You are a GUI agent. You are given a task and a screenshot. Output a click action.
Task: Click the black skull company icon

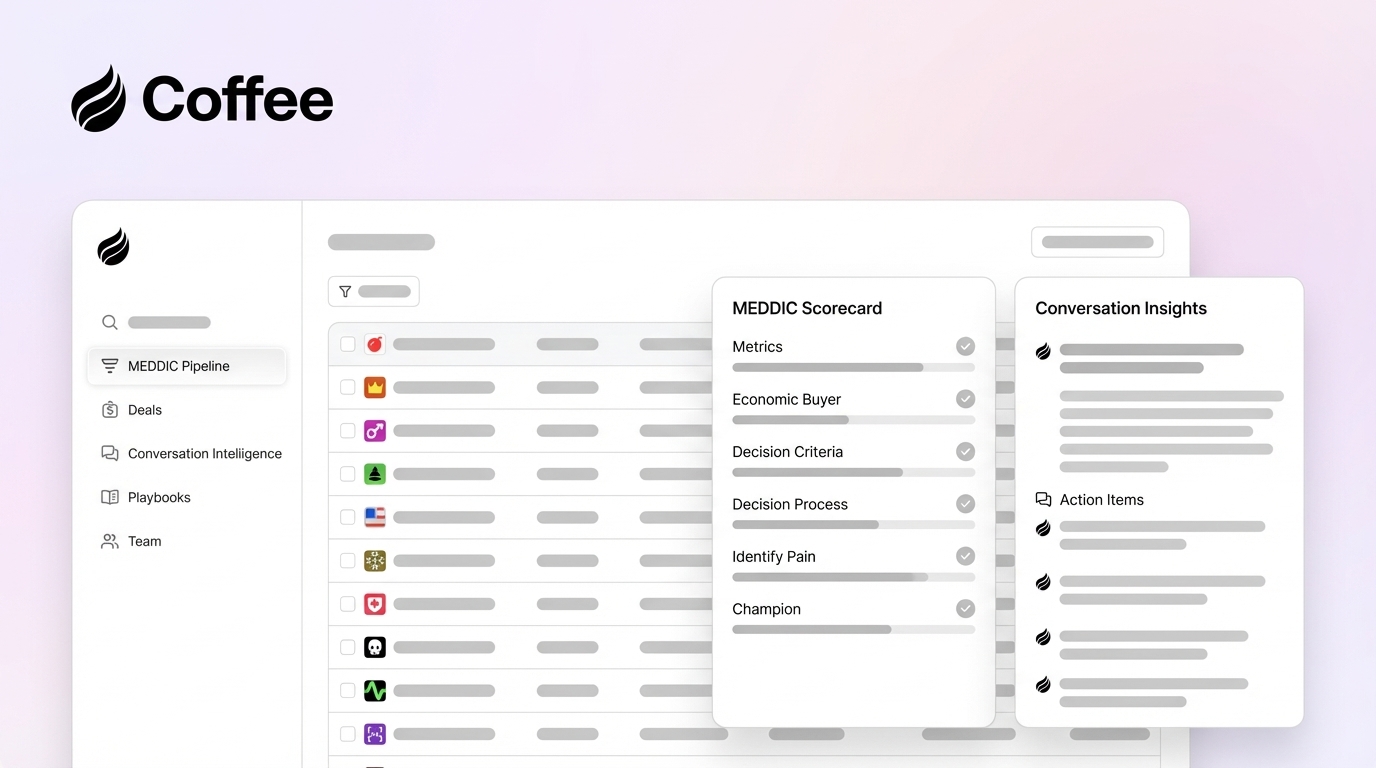[x=375, y=647]
